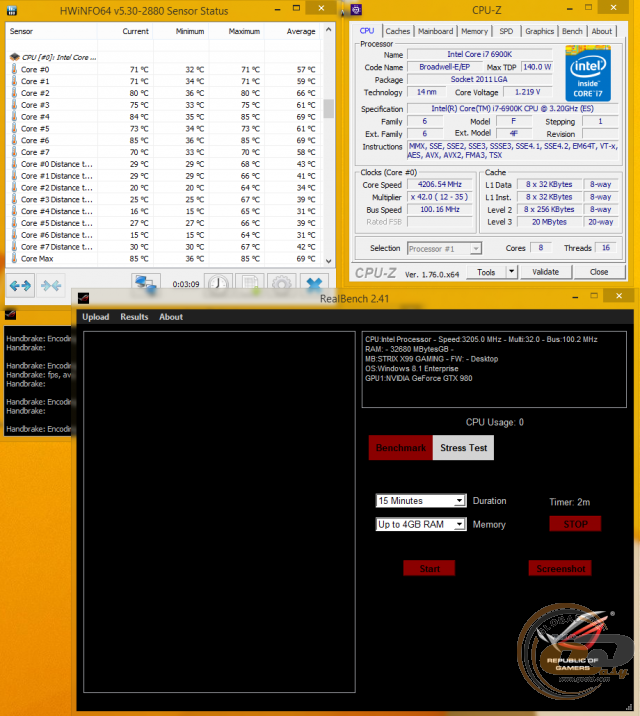The image size is (640, 716).
Task: Open the Memory dropdown showing Up to 4GB RAM
Action: pyautogui.click(x=459, y=525)
